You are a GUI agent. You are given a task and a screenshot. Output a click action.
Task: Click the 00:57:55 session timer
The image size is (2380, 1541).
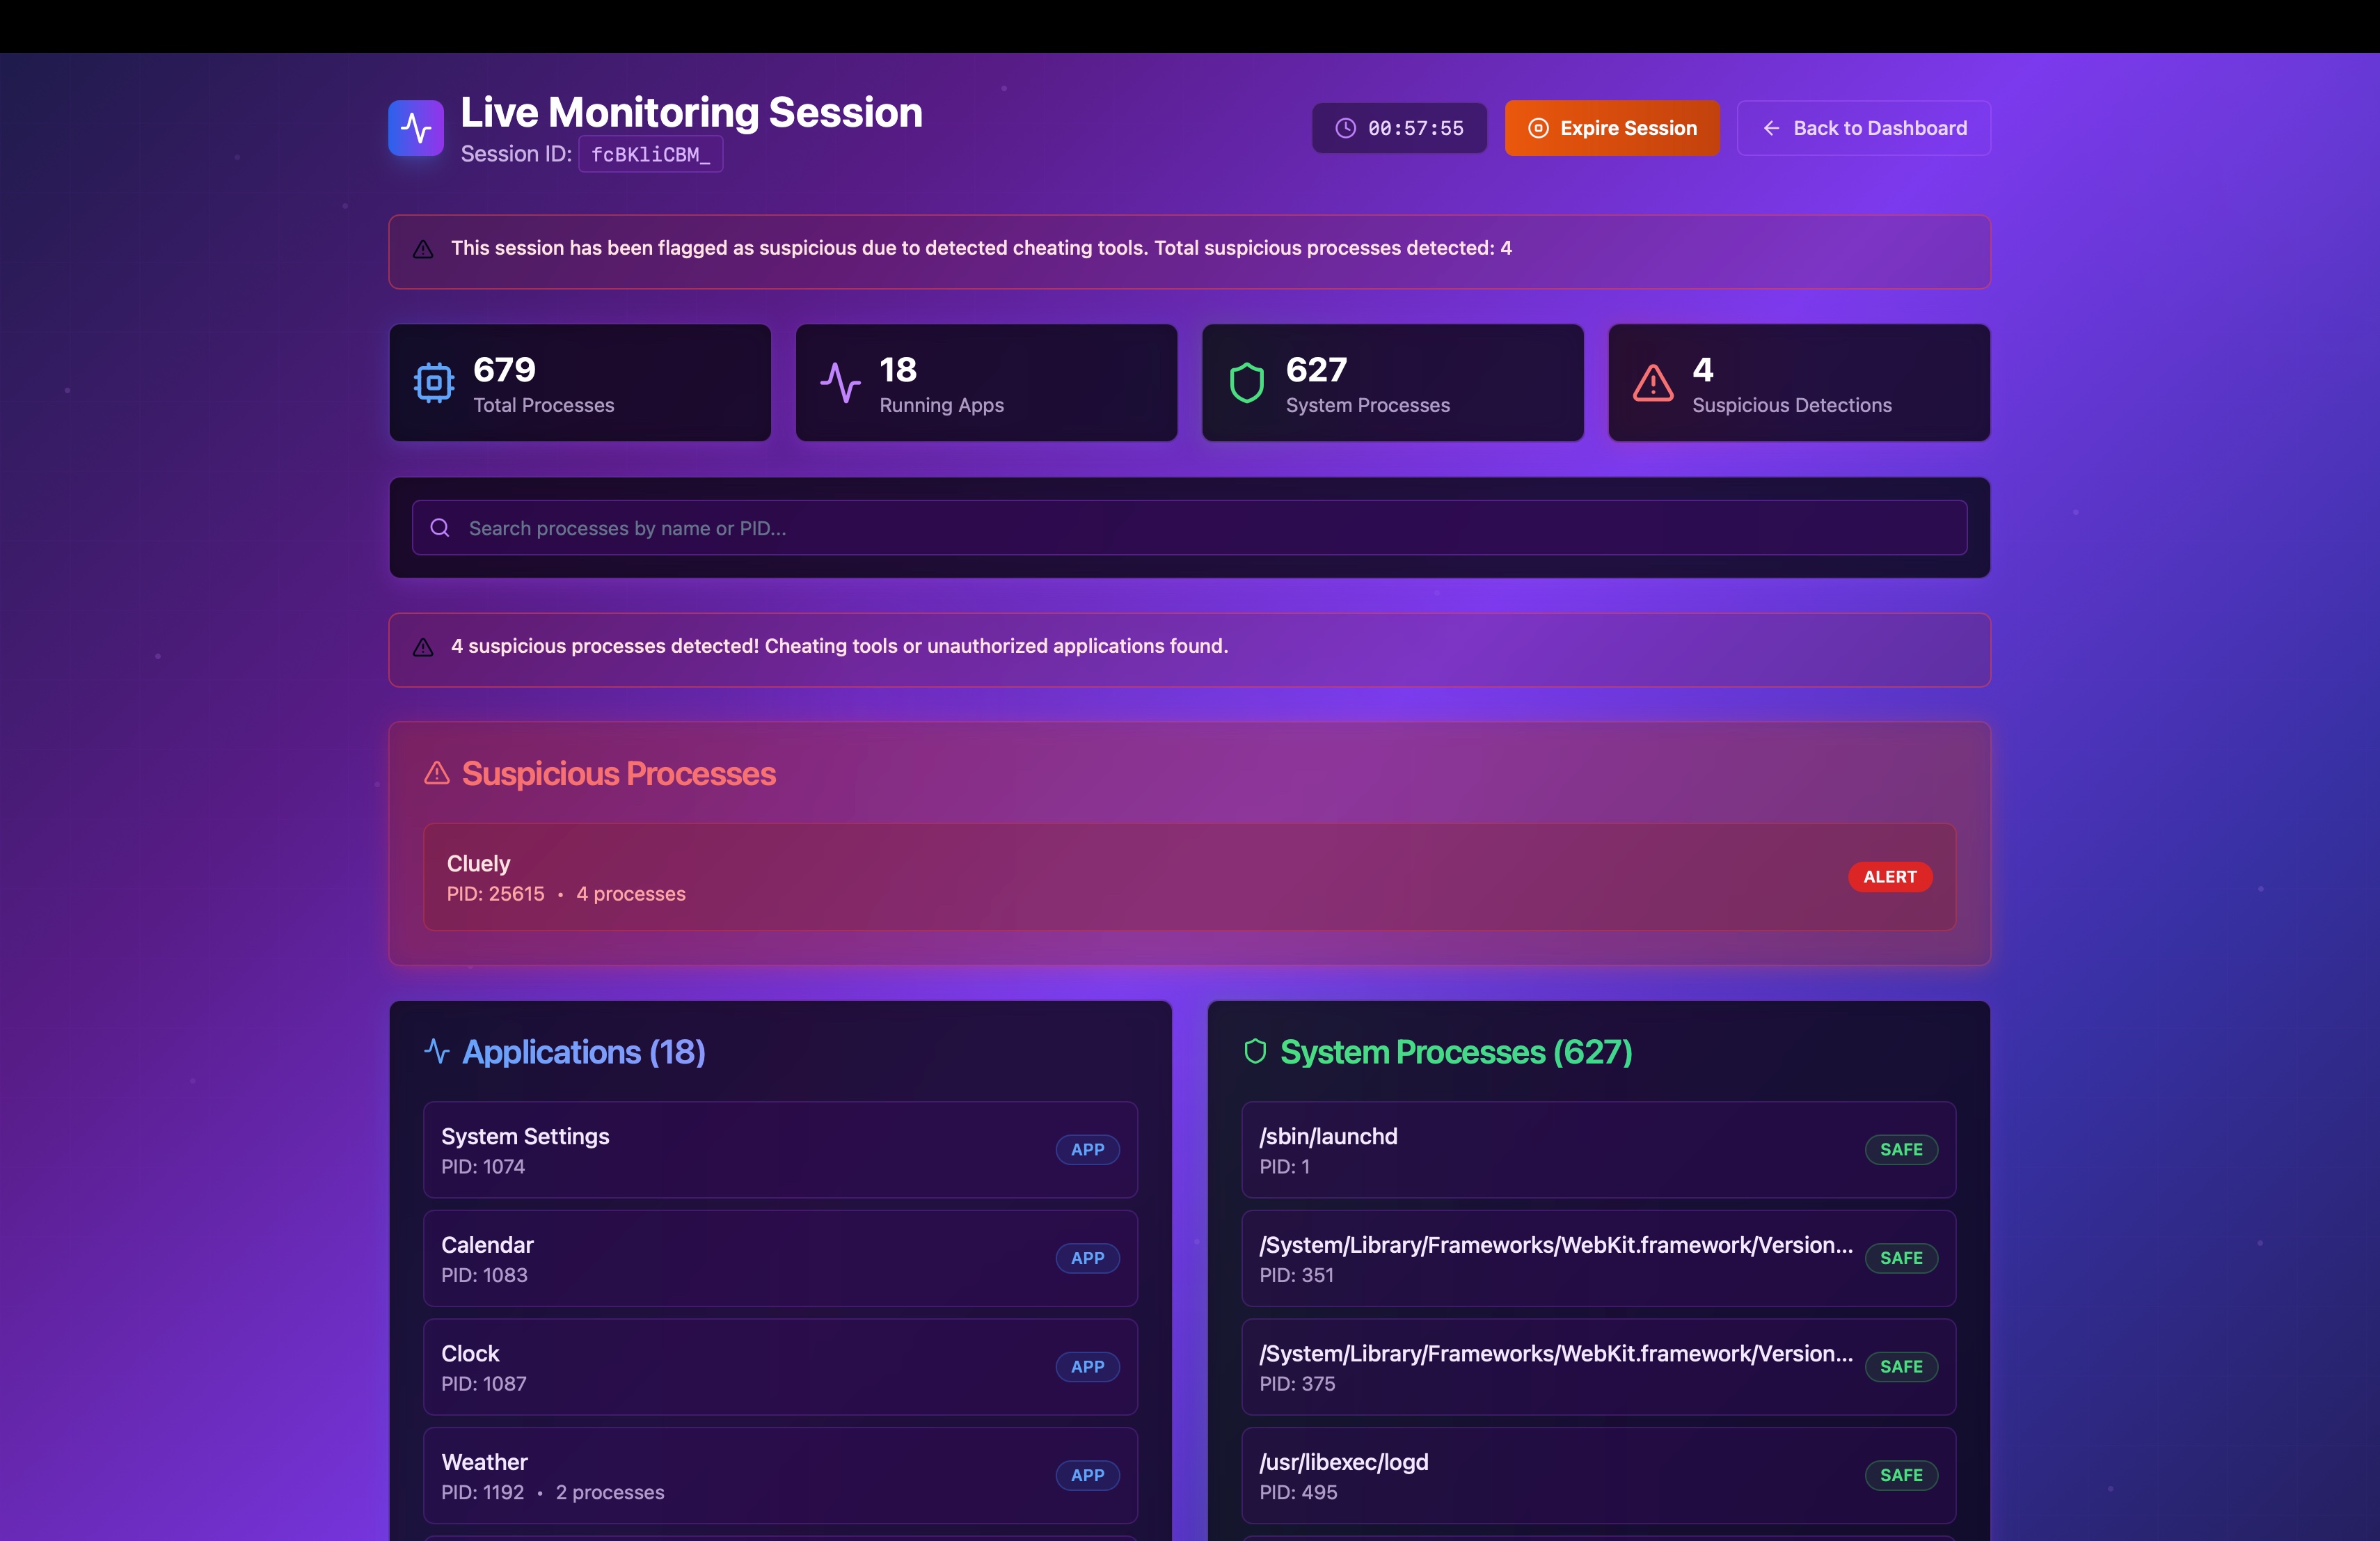1399,128
